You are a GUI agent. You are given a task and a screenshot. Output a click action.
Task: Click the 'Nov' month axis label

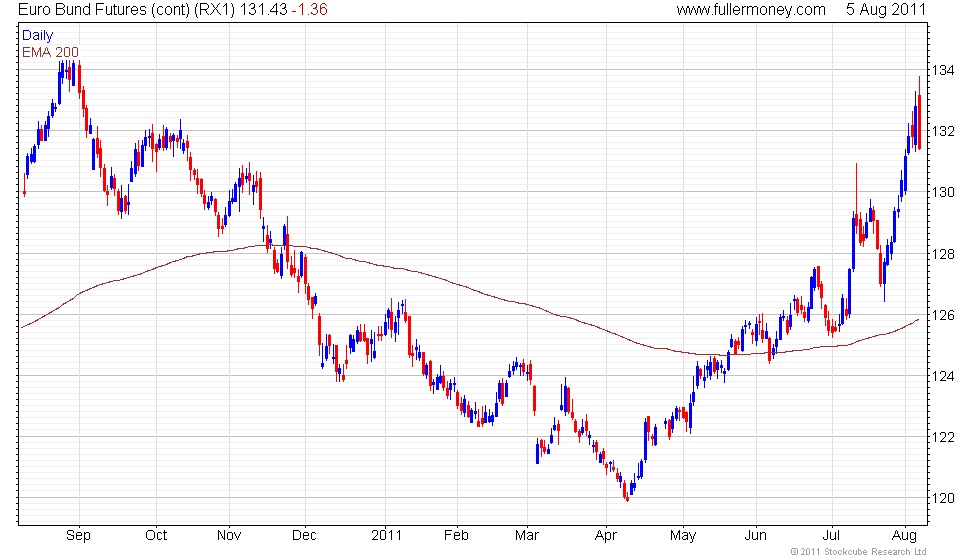tap(229, 536)
